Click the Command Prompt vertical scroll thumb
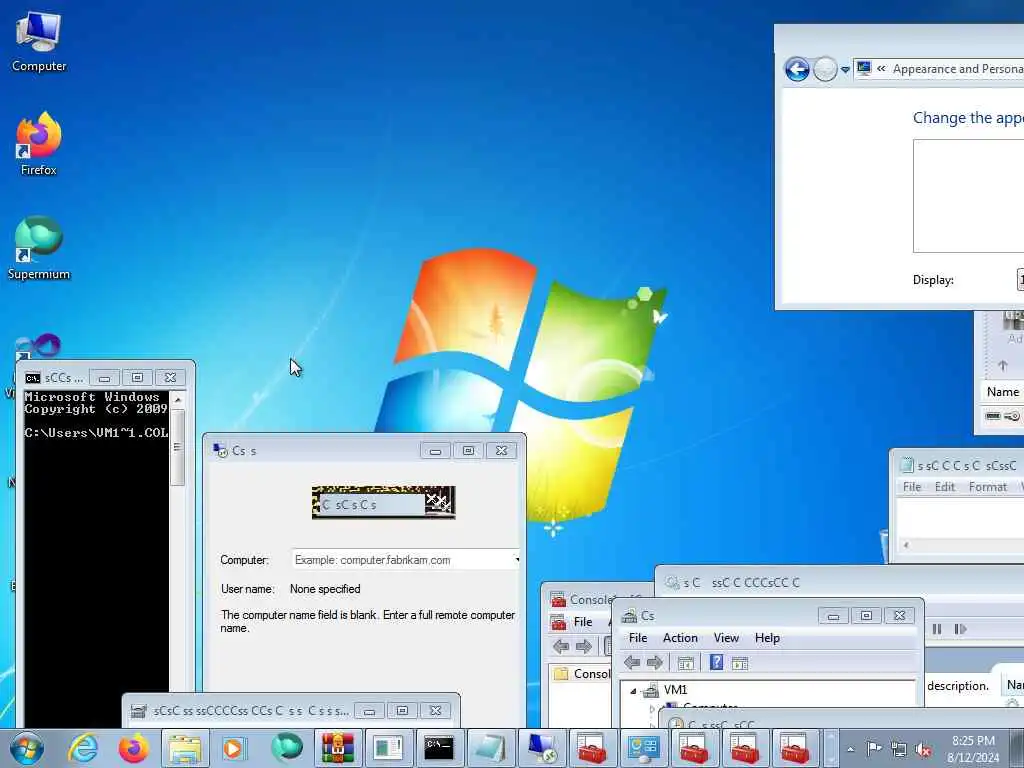Viewport: 1024px width, 768px height. point(178,447)
